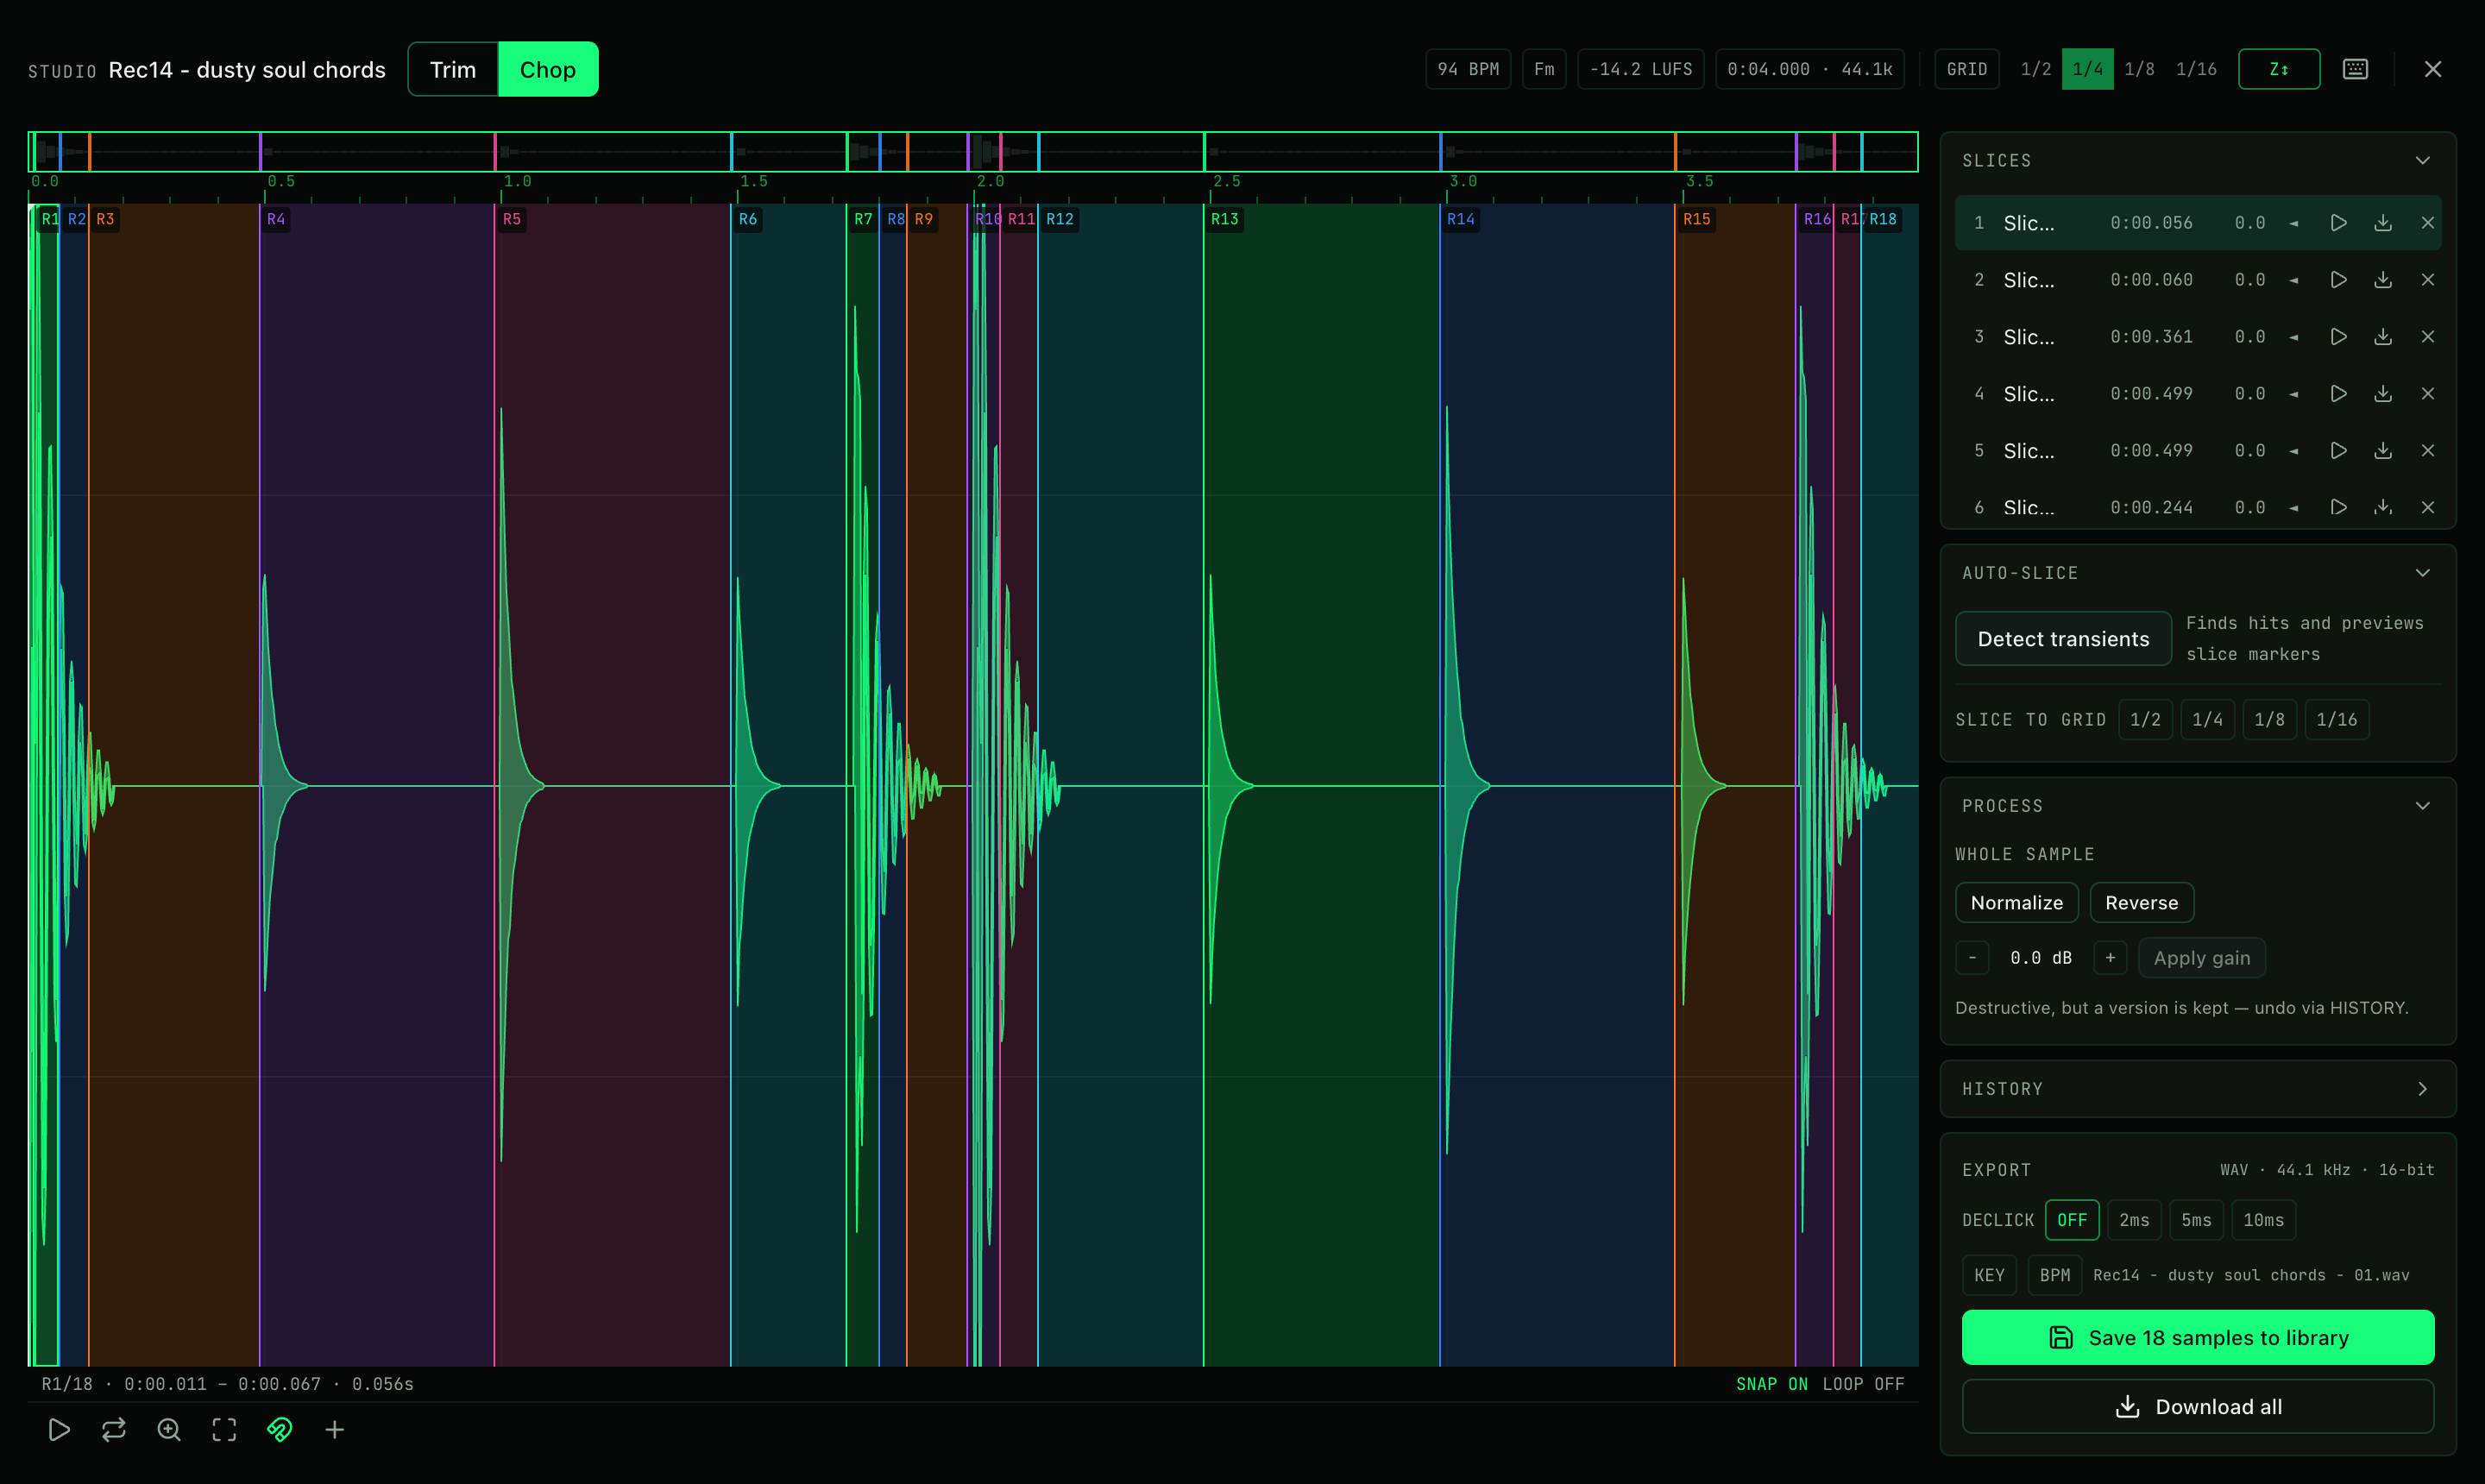Download slice 4 with its download icon
Viewport: 2485px width, 1484px height.
pos(2383,394)
